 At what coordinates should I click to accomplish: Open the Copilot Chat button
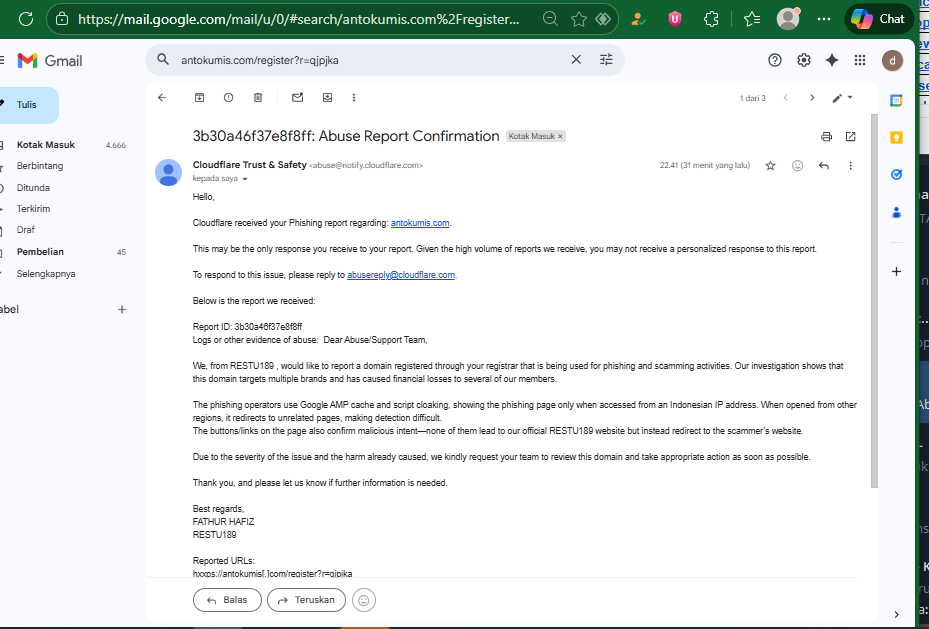(878, 19)
